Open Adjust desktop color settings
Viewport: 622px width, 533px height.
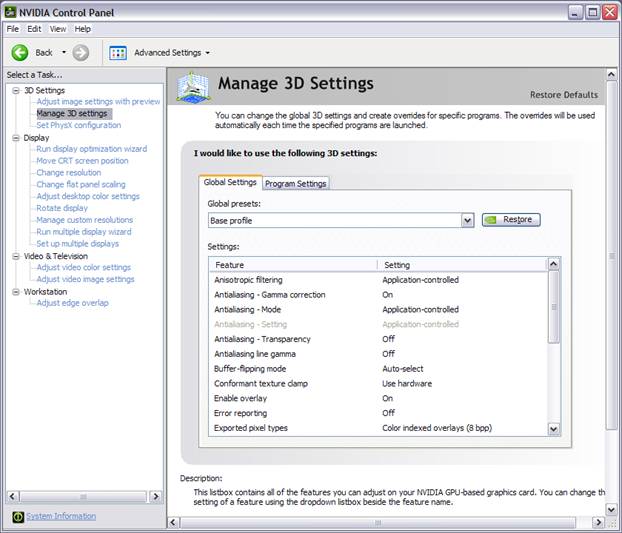click(88, 196)
